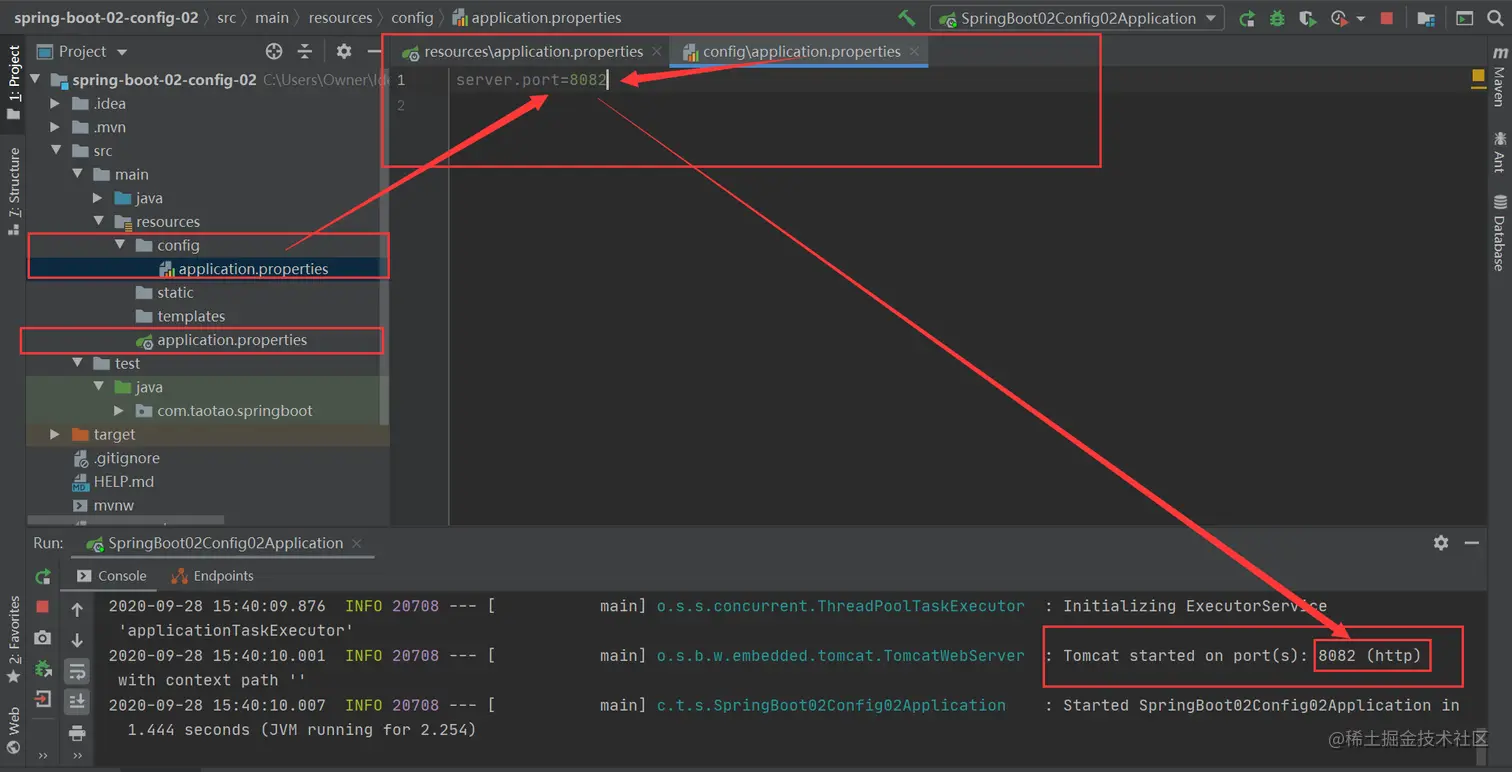Run with Coverage shield icon
The width and height of the screenshot is (1512, 772).
coord(1307,18)
